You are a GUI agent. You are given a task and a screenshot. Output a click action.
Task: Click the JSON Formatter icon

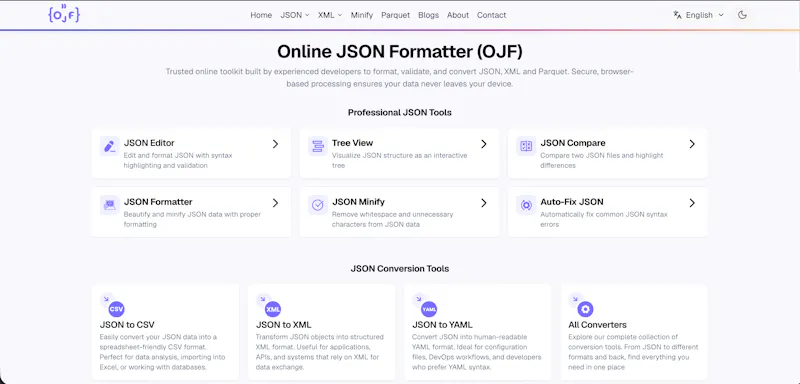[109, 205]
